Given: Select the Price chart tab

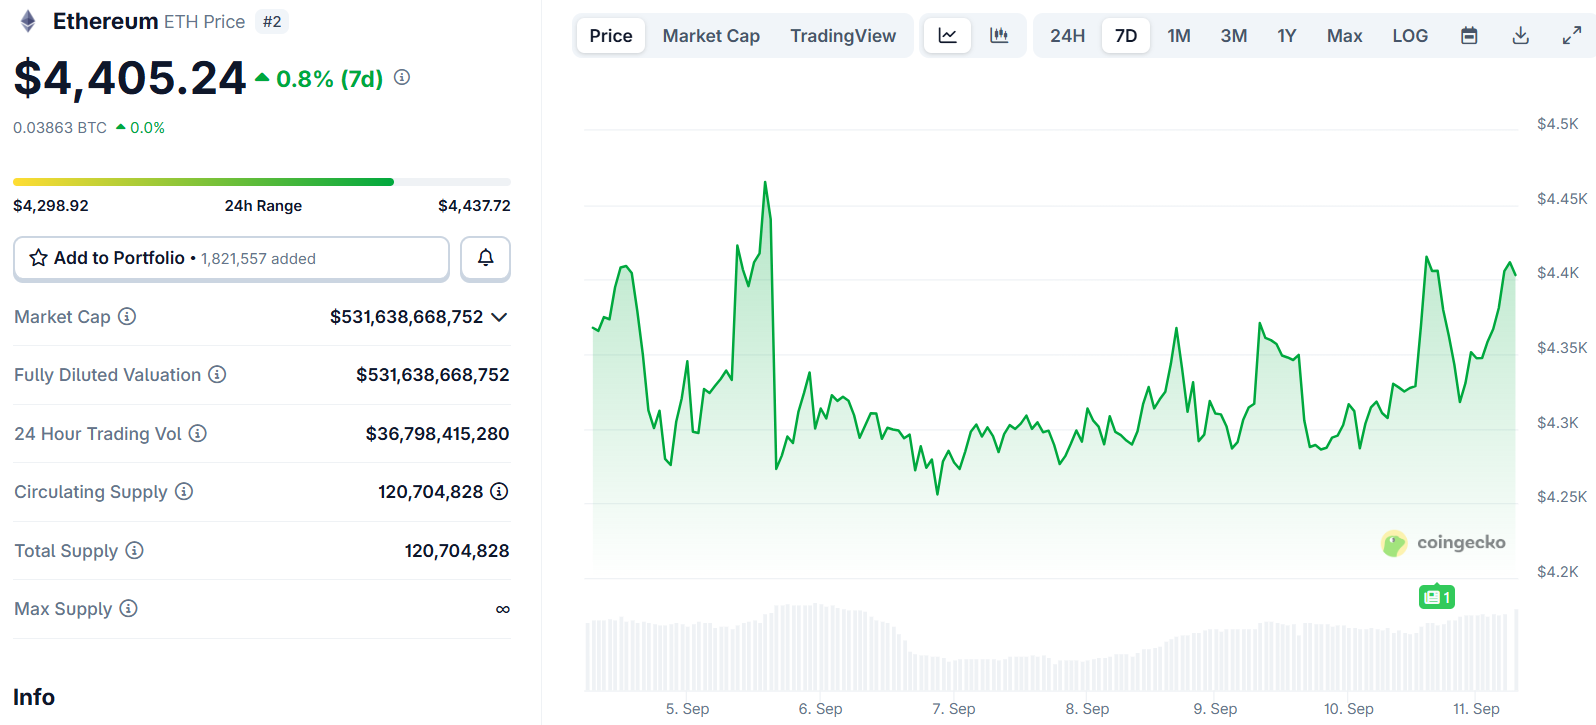Looking at the screenshot, I should point(611,36).
